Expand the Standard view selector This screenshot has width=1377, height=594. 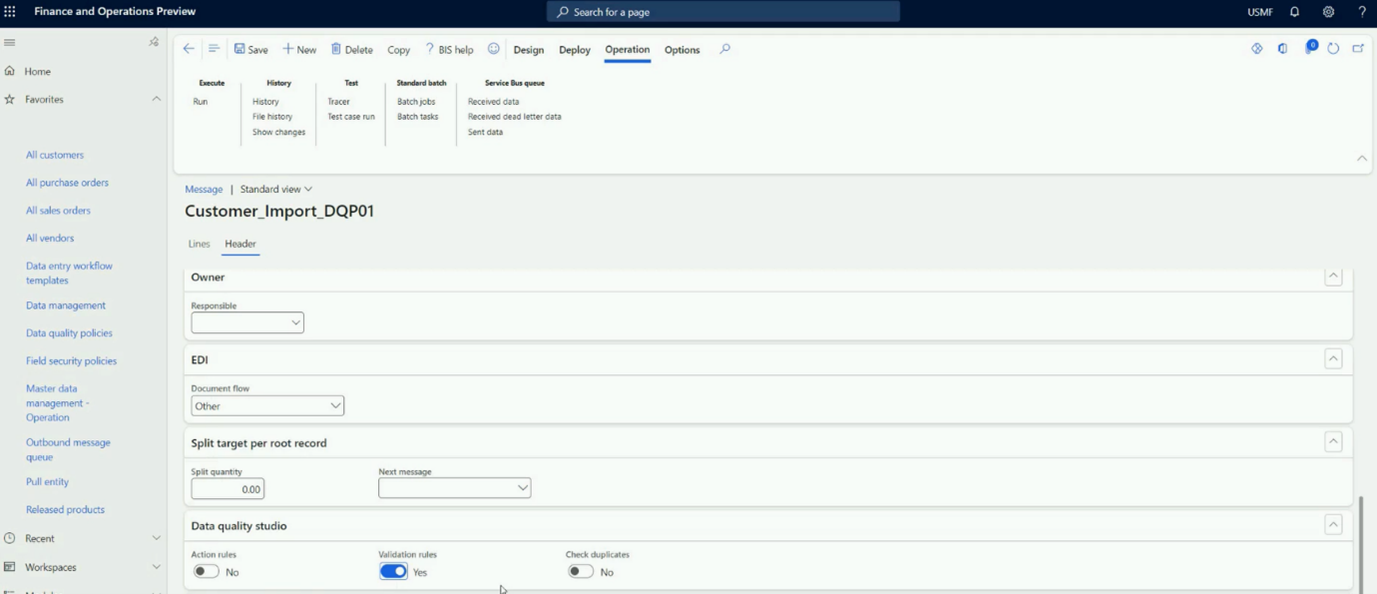276,189
